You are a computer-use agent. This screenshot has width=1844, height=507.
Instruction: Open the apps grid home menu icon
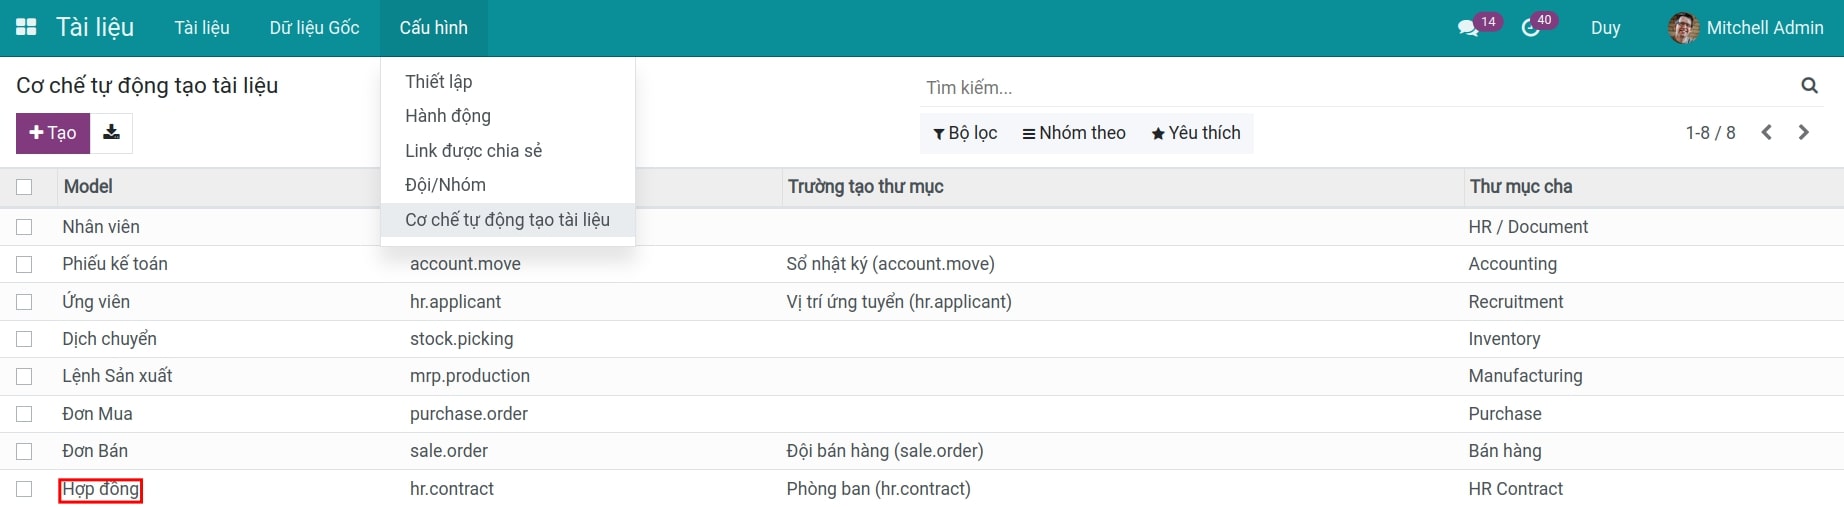click(x=26, y=27)
